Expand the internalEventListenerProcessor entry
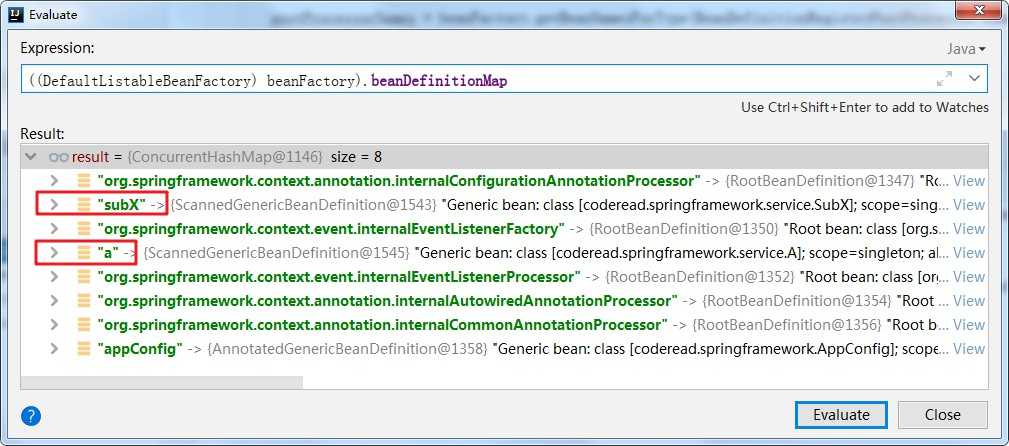This screenshot has height=446, width=1009. point(54,277)
